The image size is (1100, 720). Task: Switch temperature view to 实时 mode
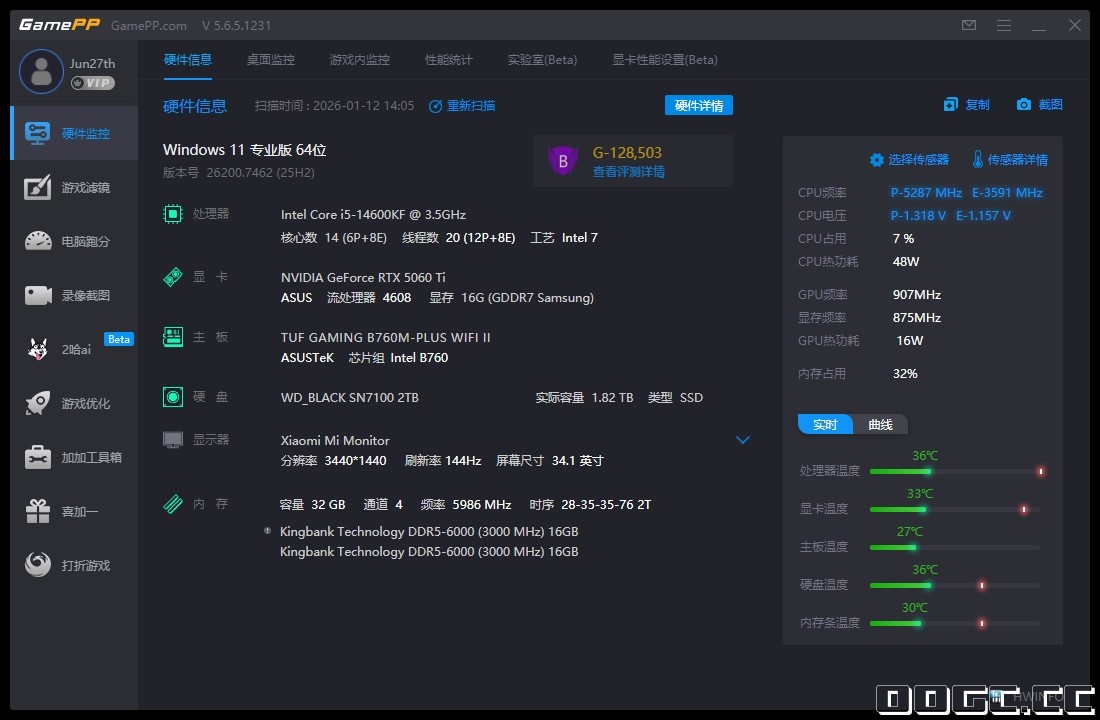point(825,424)
